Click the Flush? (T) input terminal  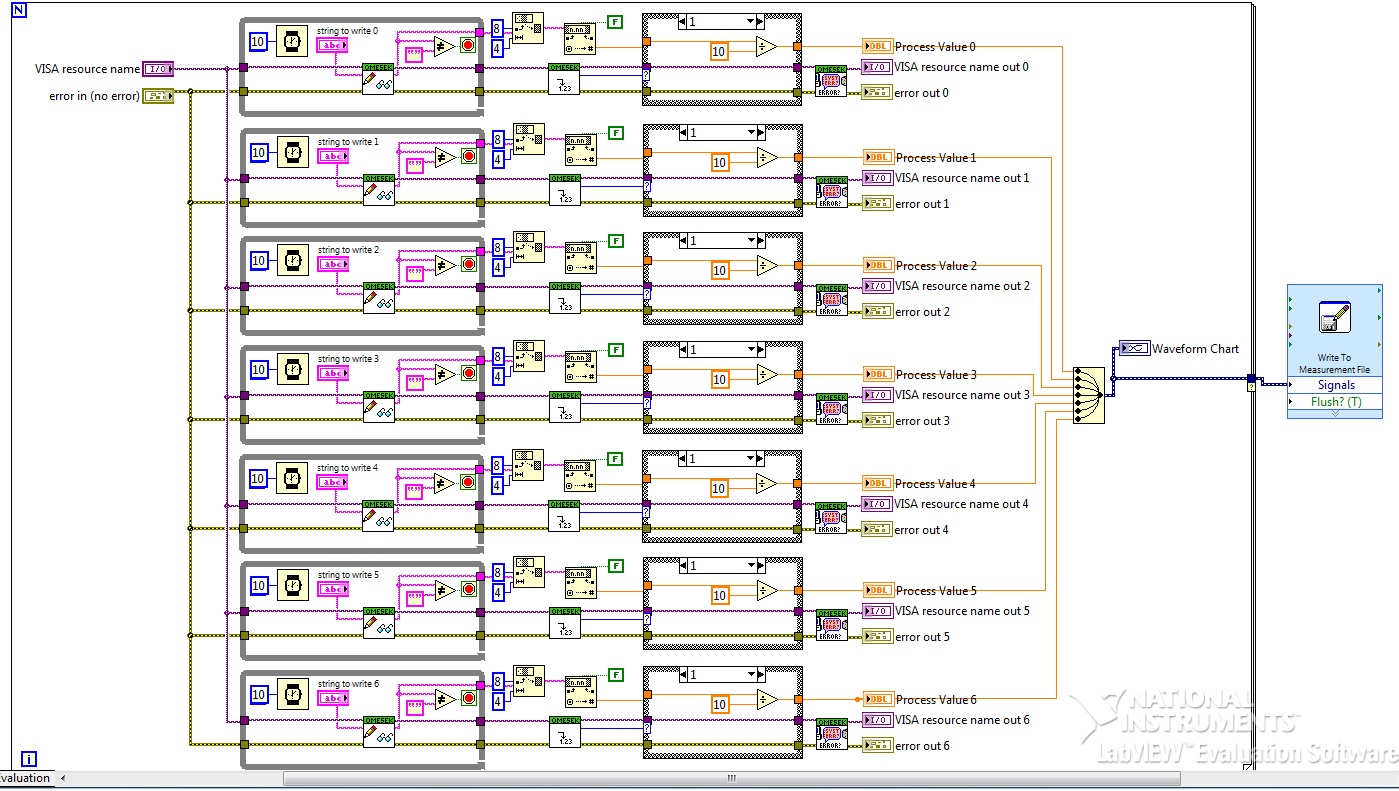[x=1335, y=402]
